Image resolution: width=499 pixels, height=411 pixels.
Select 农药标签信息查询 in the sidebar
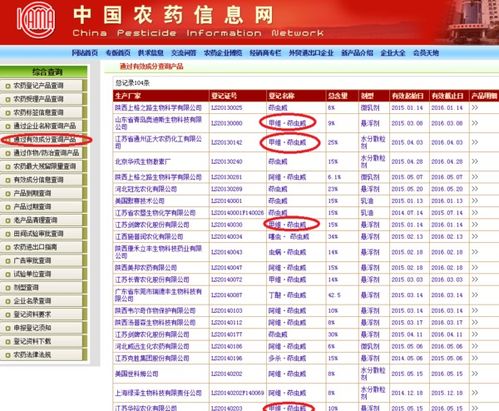(x=38, y=112)
